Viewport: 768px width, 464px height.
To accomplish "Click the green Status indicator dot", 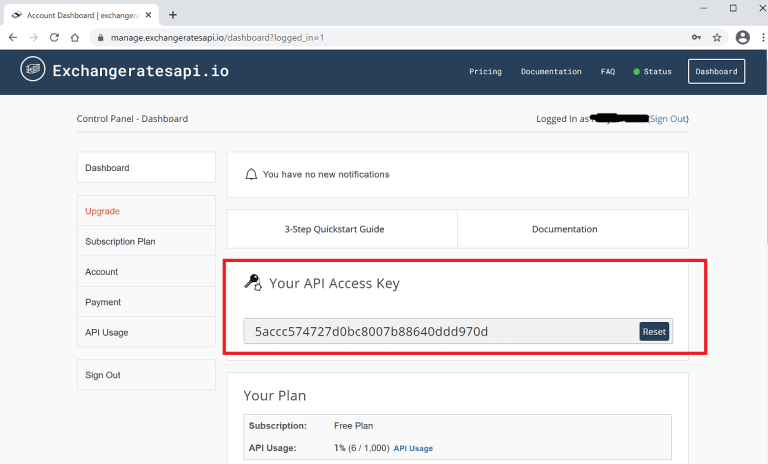I will pos(636,72).
